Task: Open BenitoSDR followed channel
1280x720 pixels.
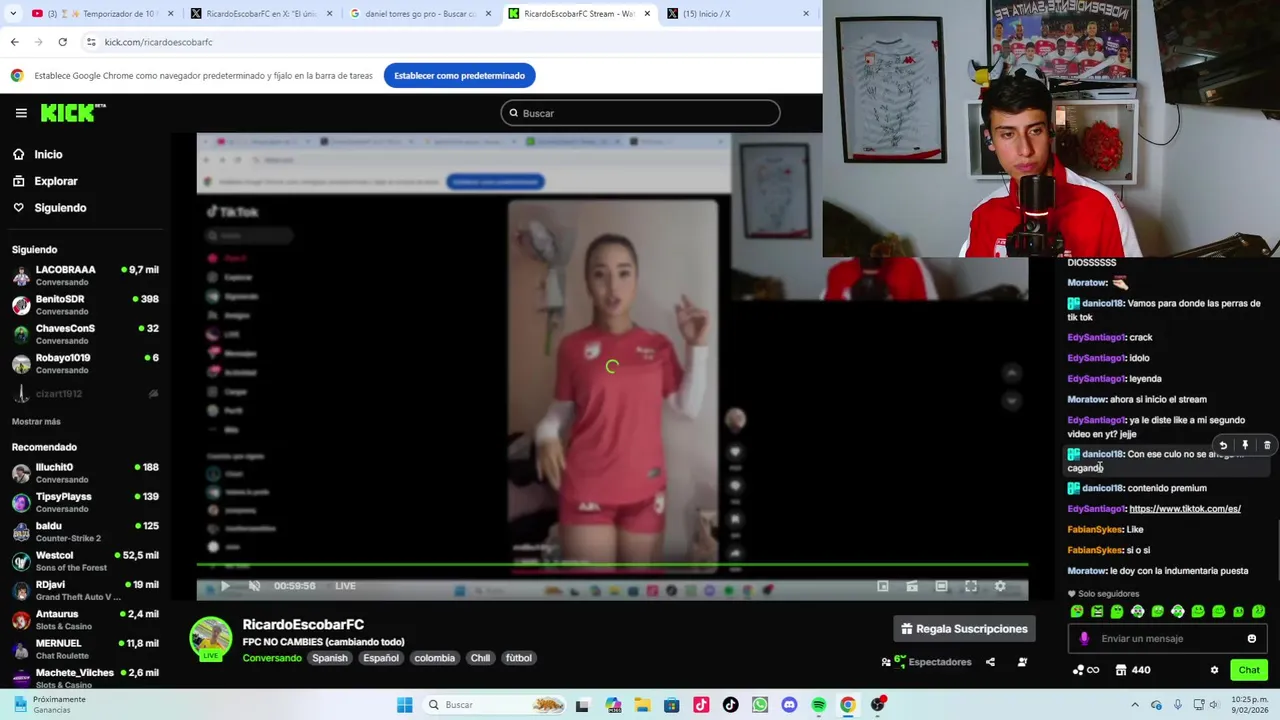Action: 85,305
